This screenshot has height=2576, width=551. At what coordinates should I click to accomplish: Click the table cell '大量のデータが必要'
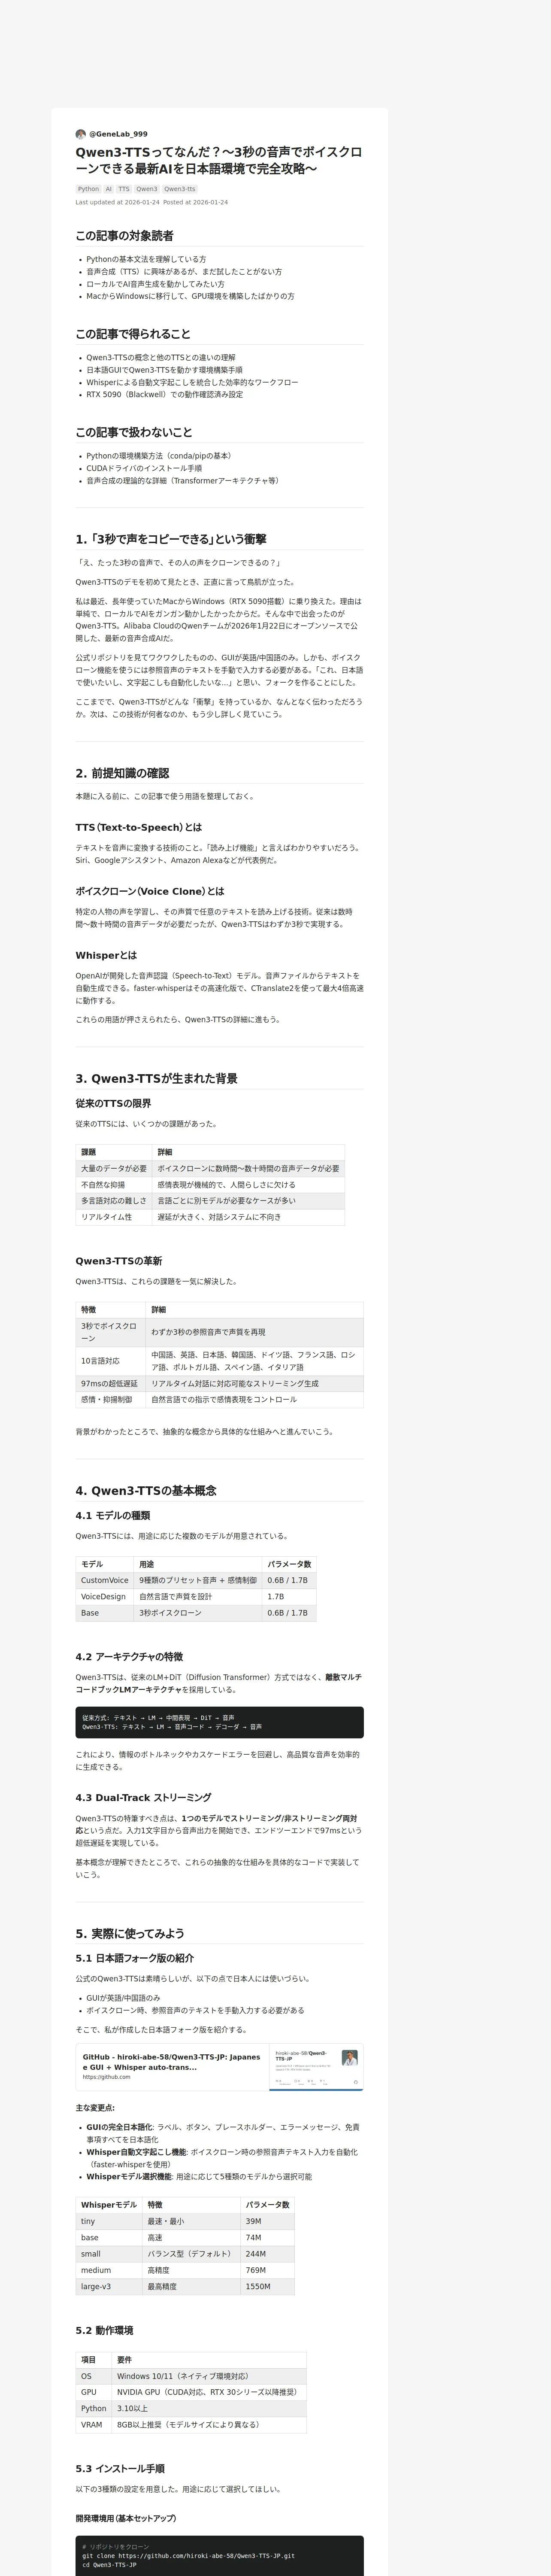[114, 1168]
